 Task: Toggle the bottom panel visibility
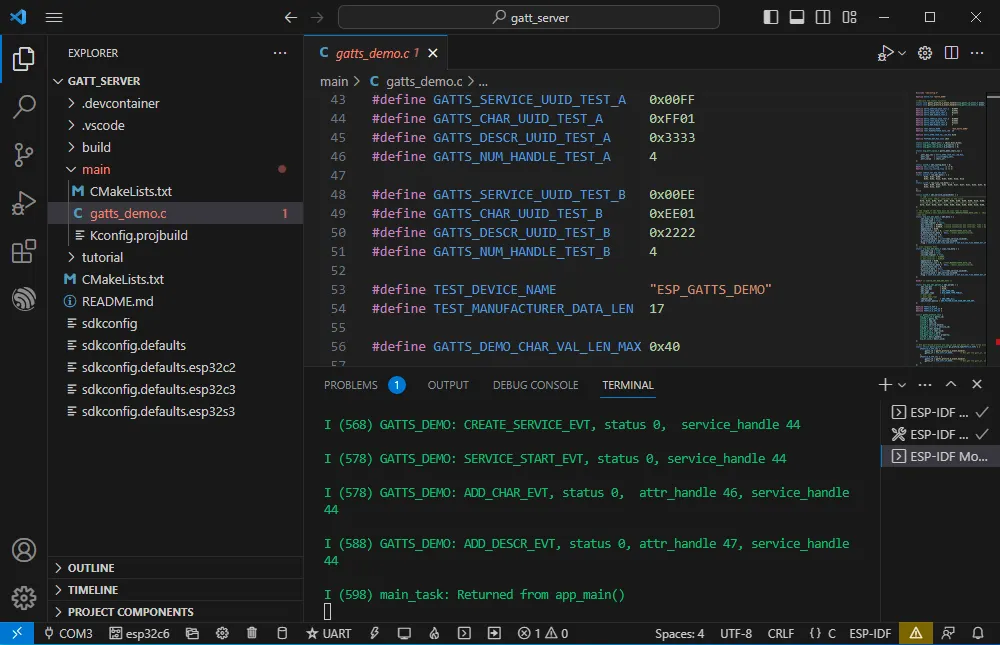point(797,17)
